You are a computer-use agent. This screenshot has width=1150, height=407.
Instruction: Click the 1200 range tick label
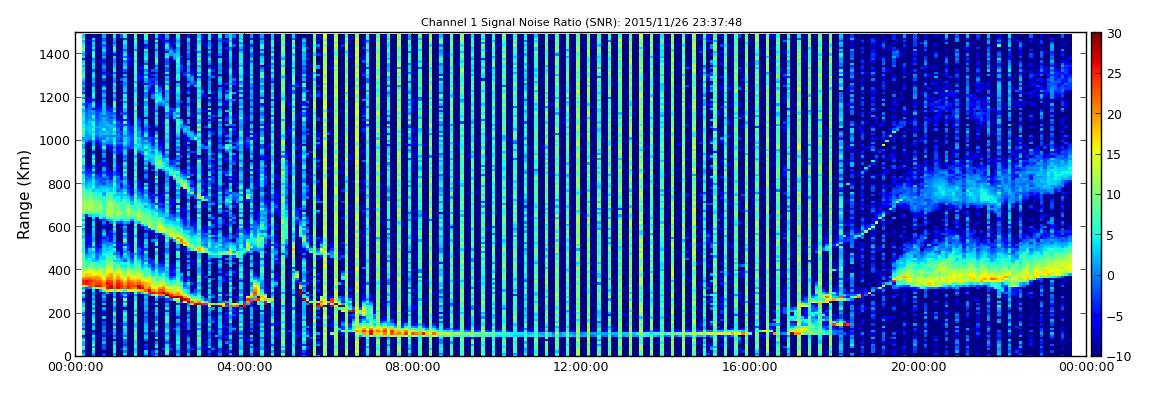(x=57, y=98)
